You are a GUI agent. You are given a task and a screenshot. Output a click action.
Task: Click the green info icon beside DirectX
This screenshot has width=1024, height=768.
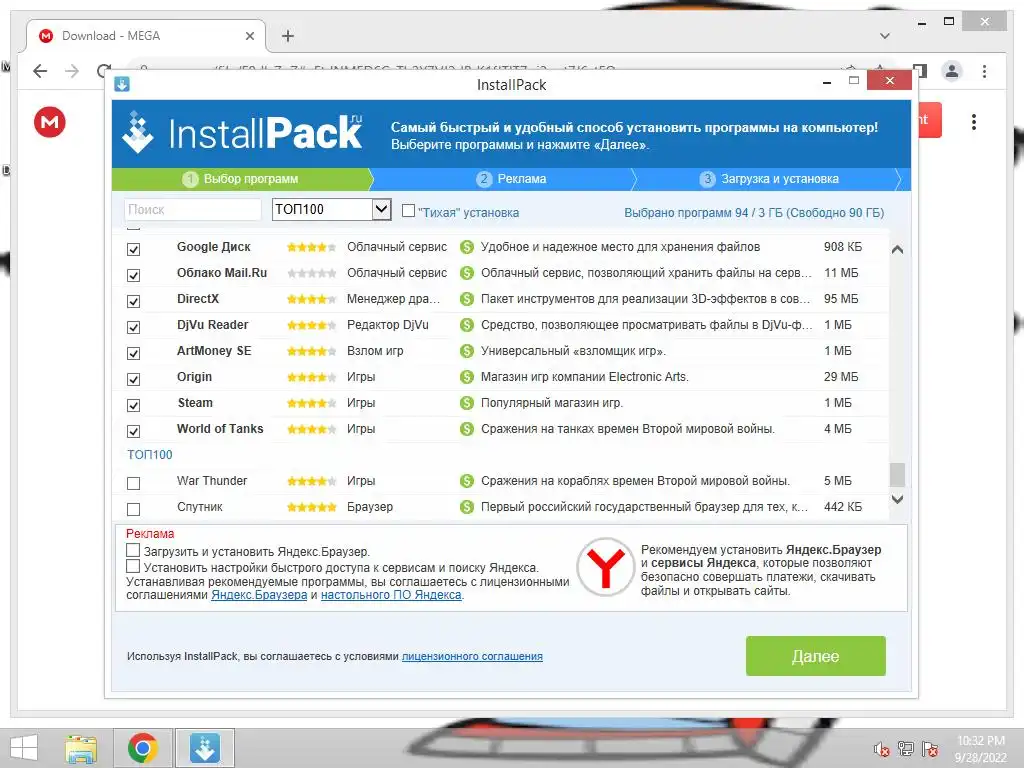click(466, 299)
